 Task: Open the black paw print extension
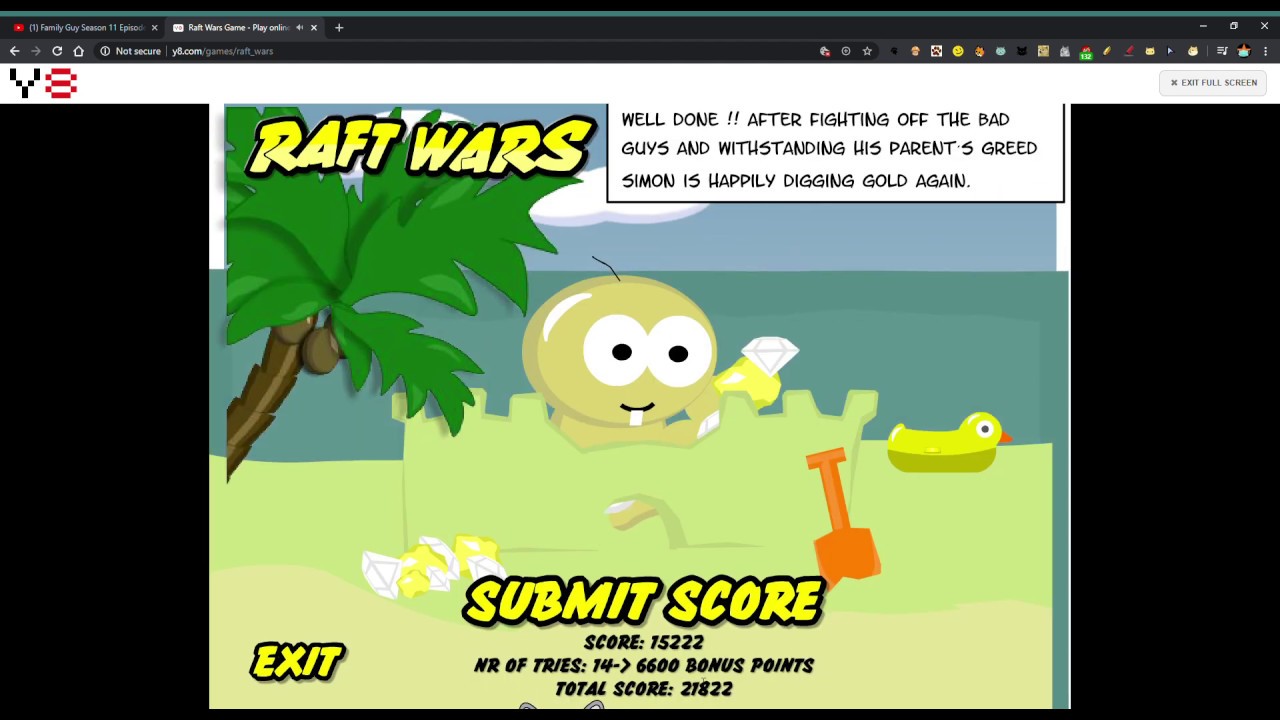pos(894,51)
